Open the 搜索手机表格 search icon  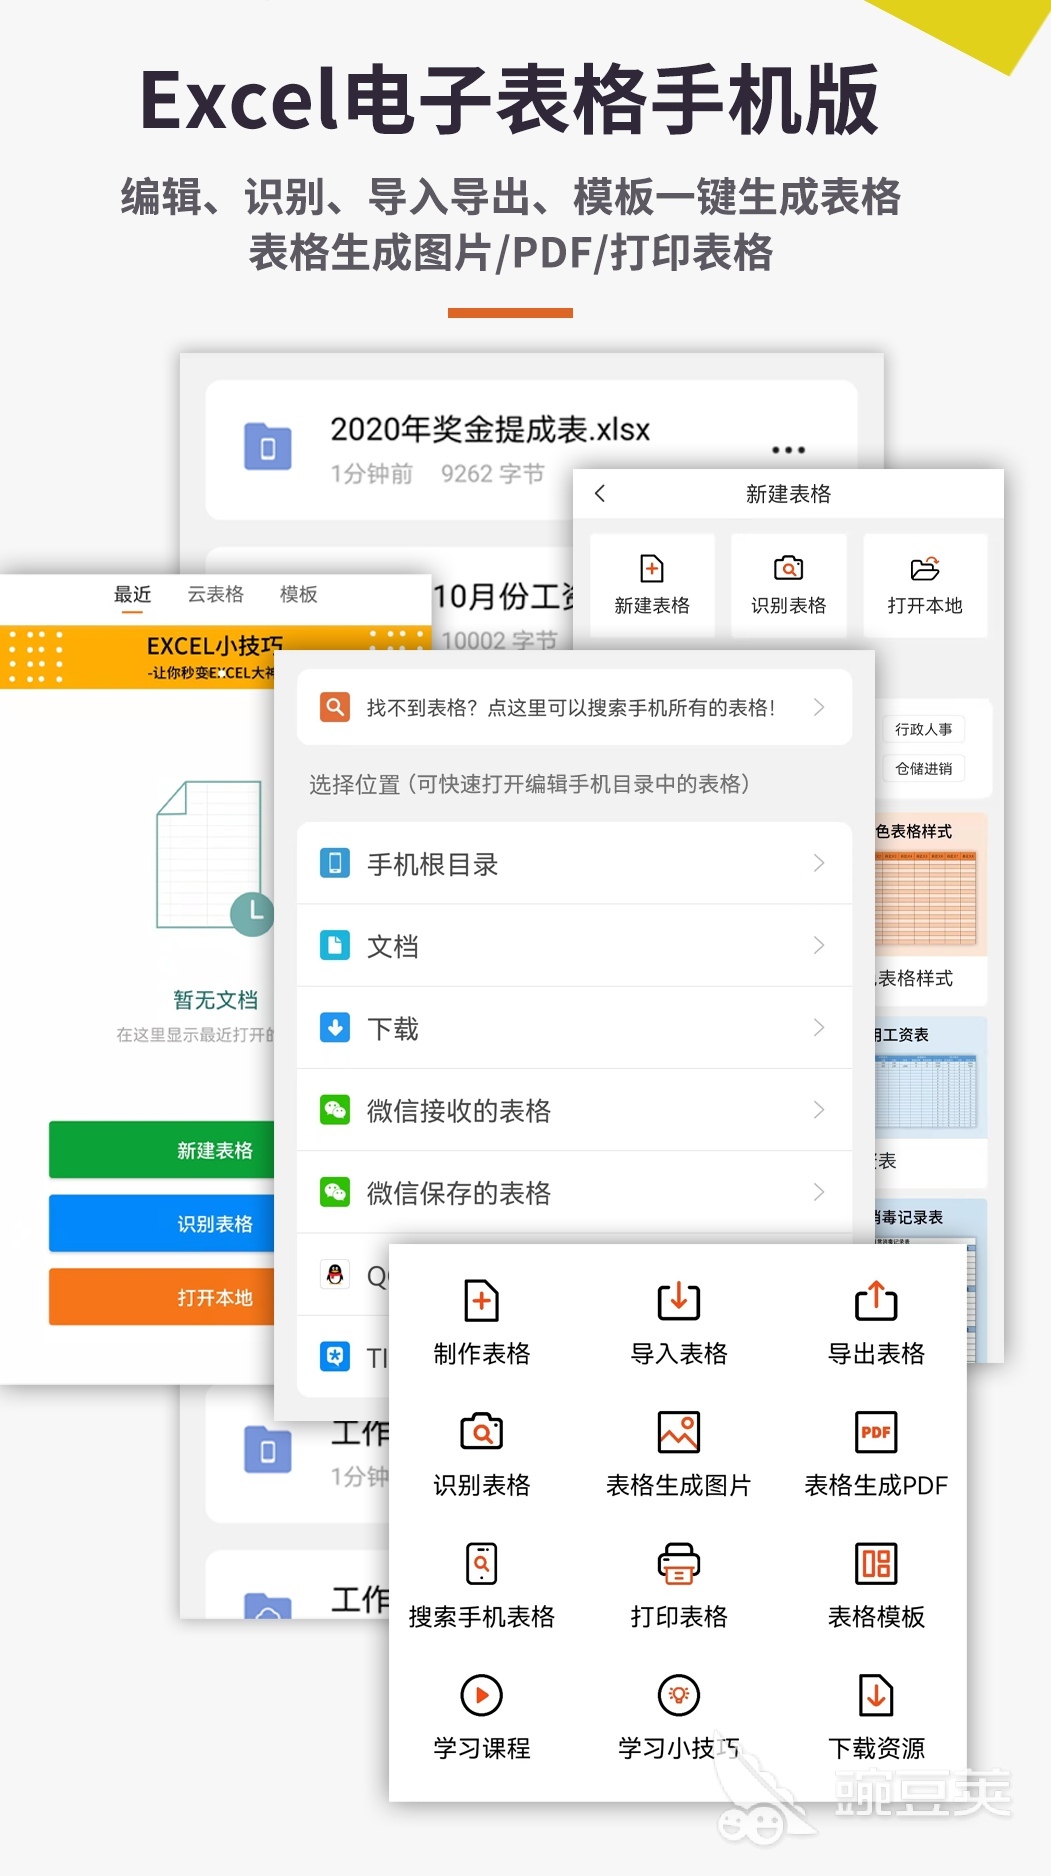point(481,1564)
